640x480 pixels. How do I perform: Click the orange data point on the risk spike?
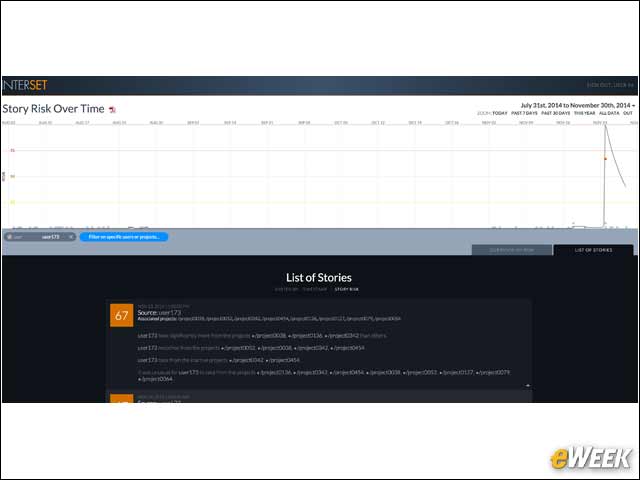[x=605, y=159]
